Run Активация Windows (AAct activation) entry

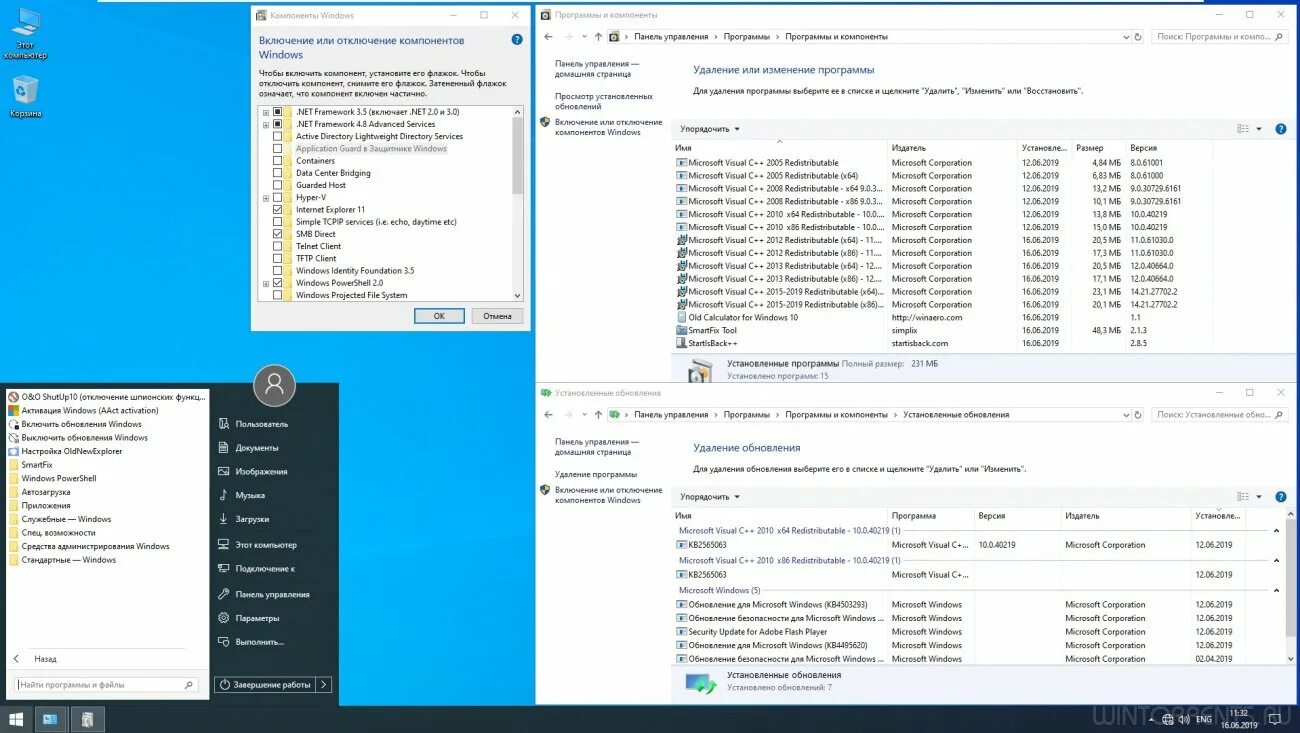83,410
